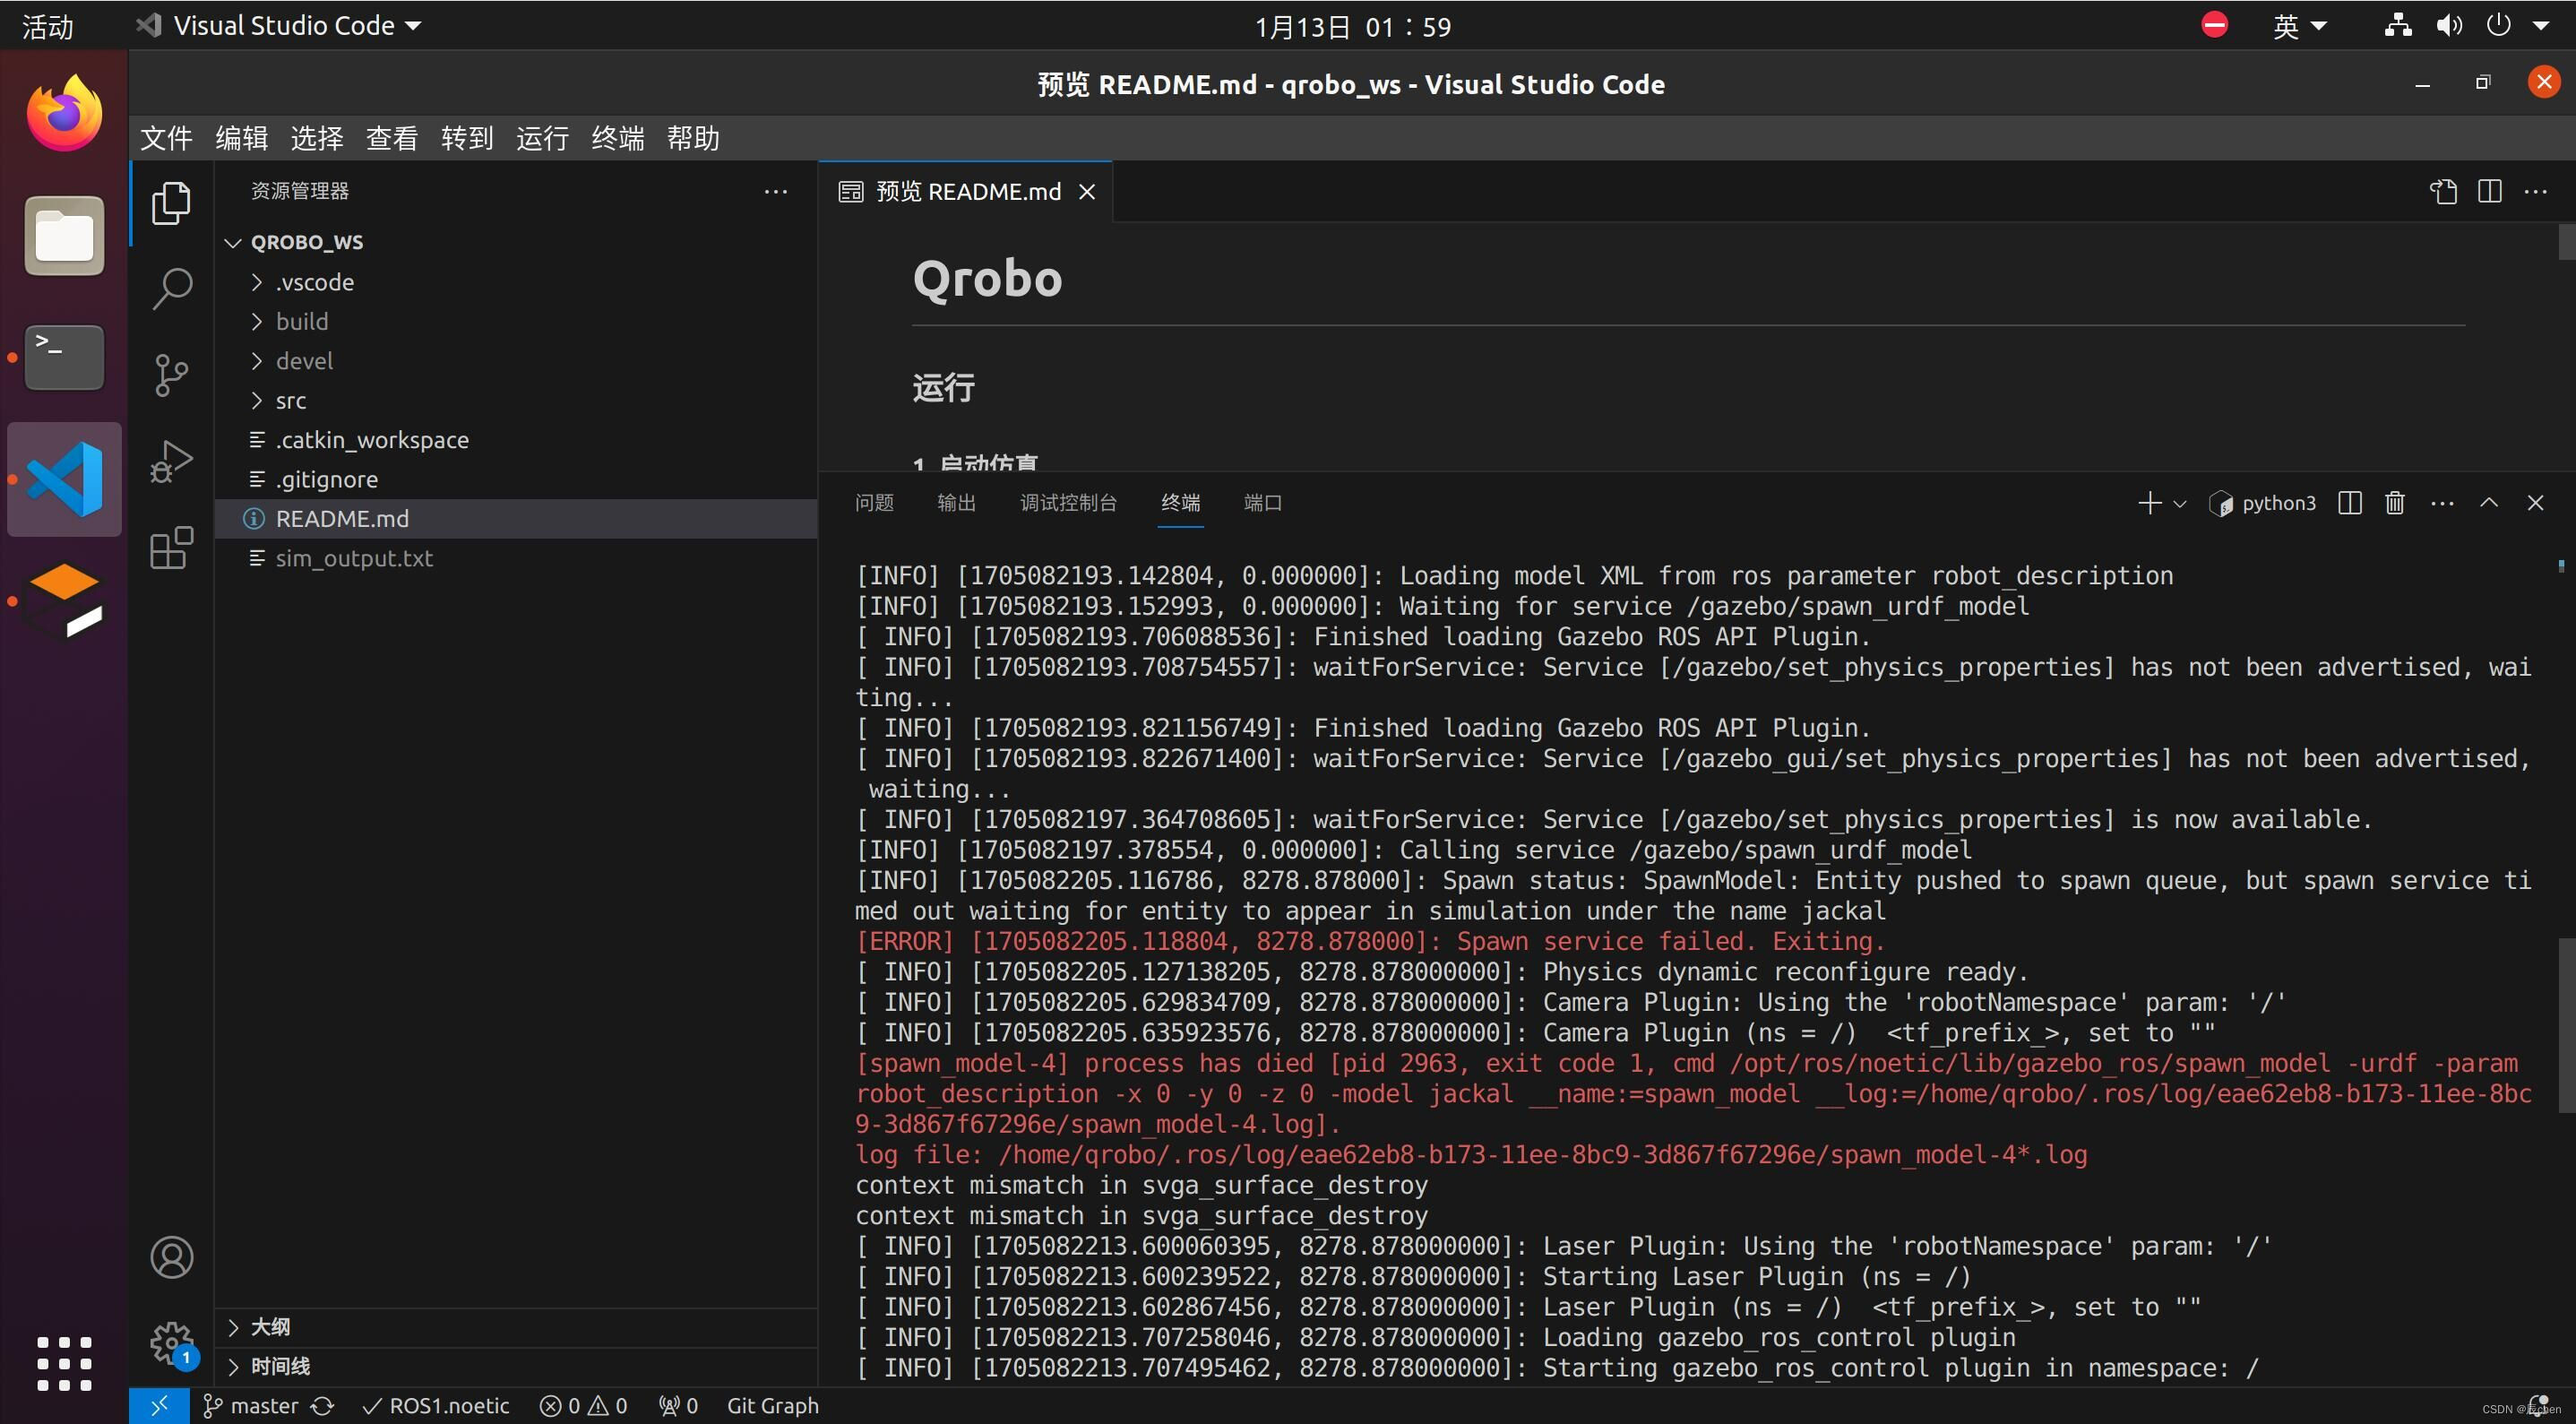Split the terminal pane

coord(2350,503)
